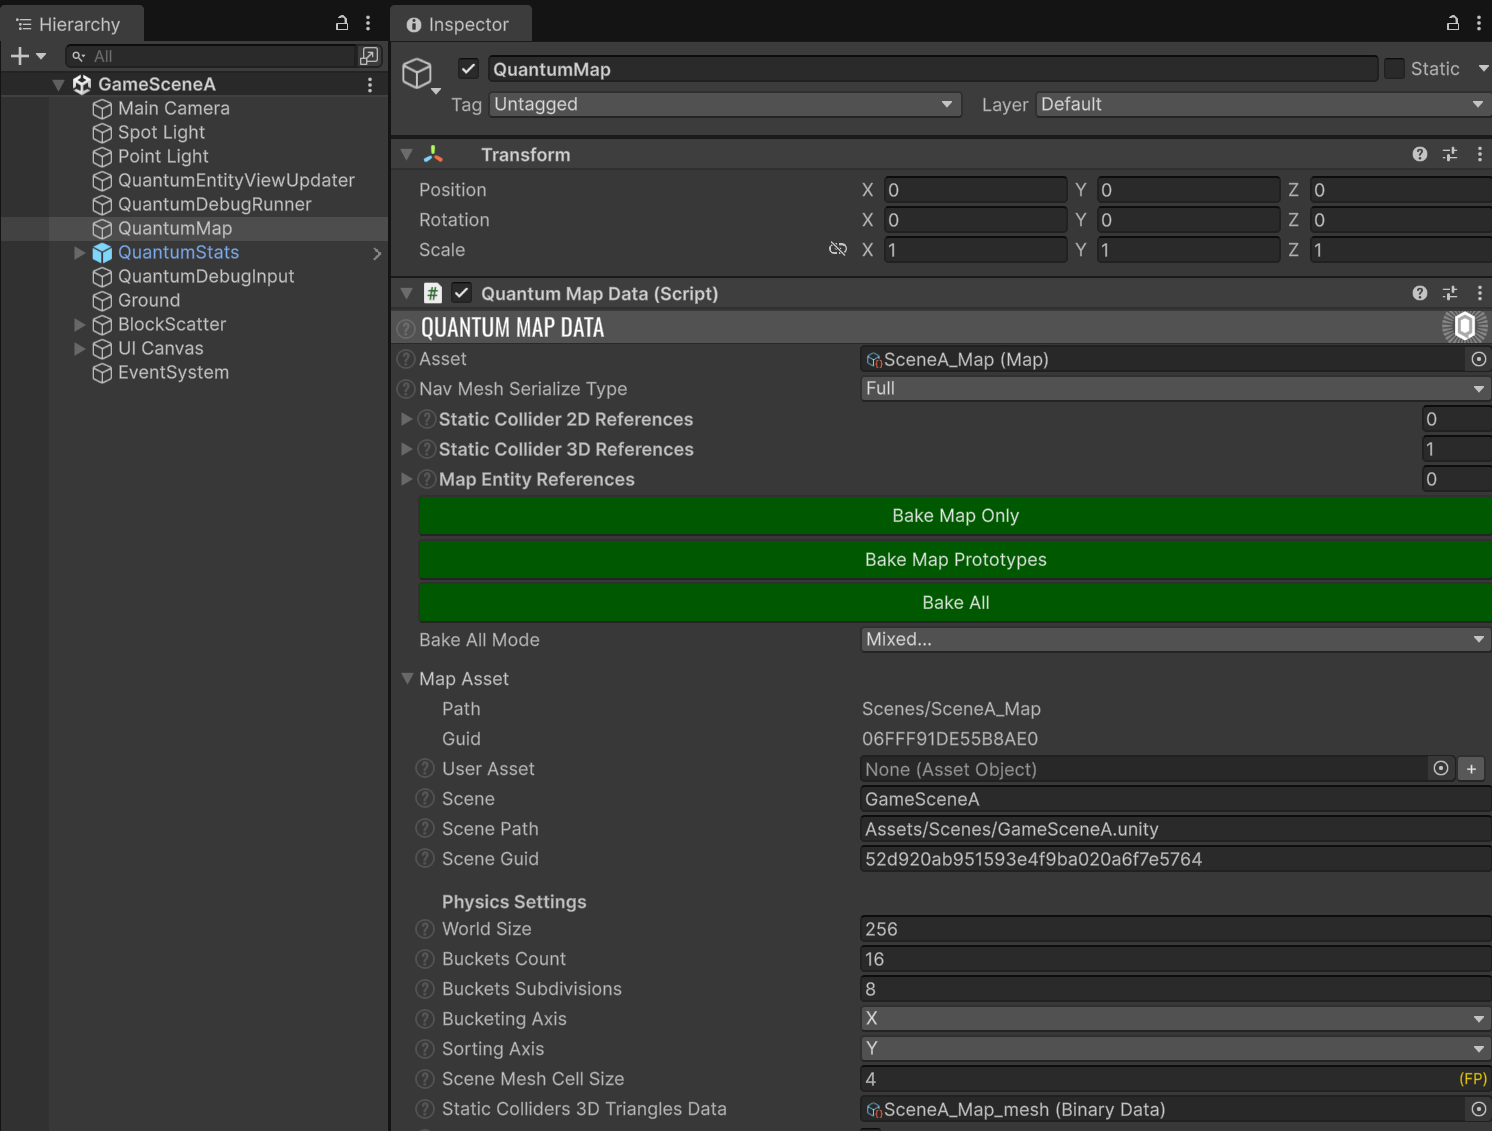Select EventSystem in the Hierarchy
The width and height of the screenshot is (1492, 1131).
173,372
